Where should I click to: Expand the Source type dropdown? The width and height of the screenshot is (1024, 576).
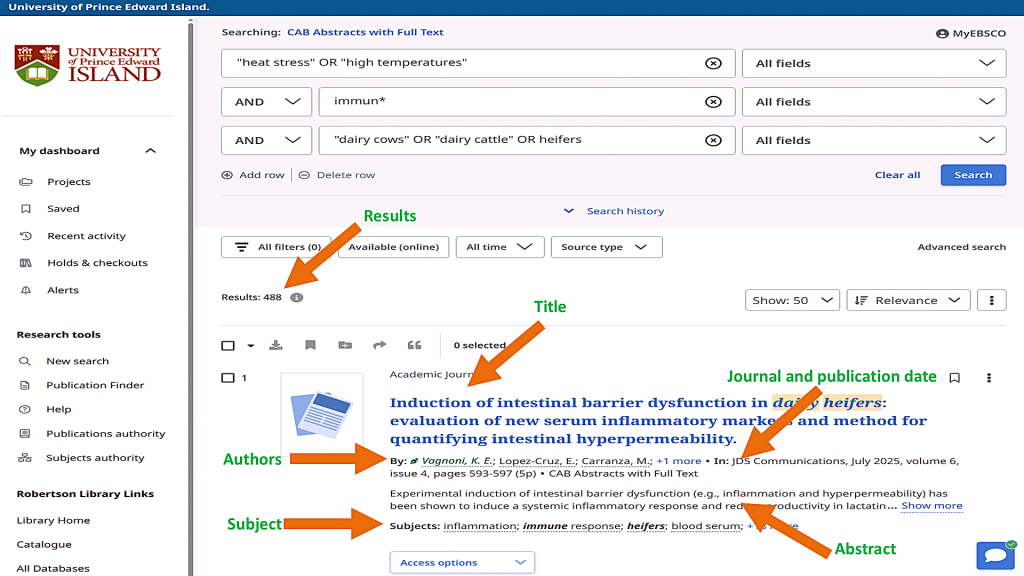point(606,247)
